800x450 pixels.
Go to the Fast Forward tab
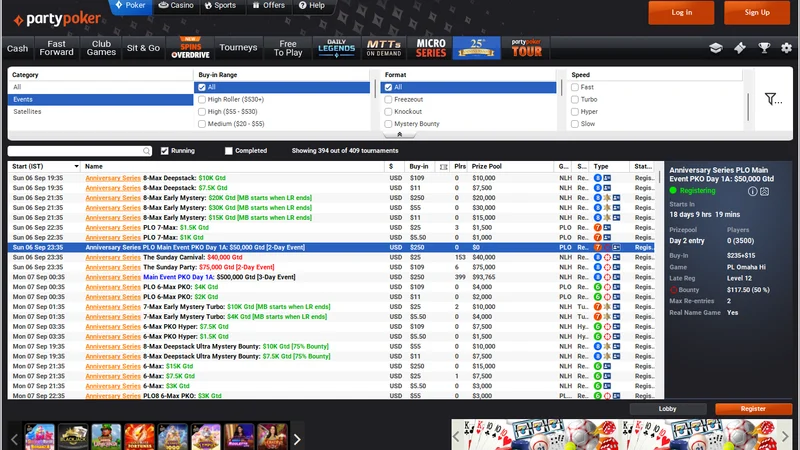pos(56,48)
